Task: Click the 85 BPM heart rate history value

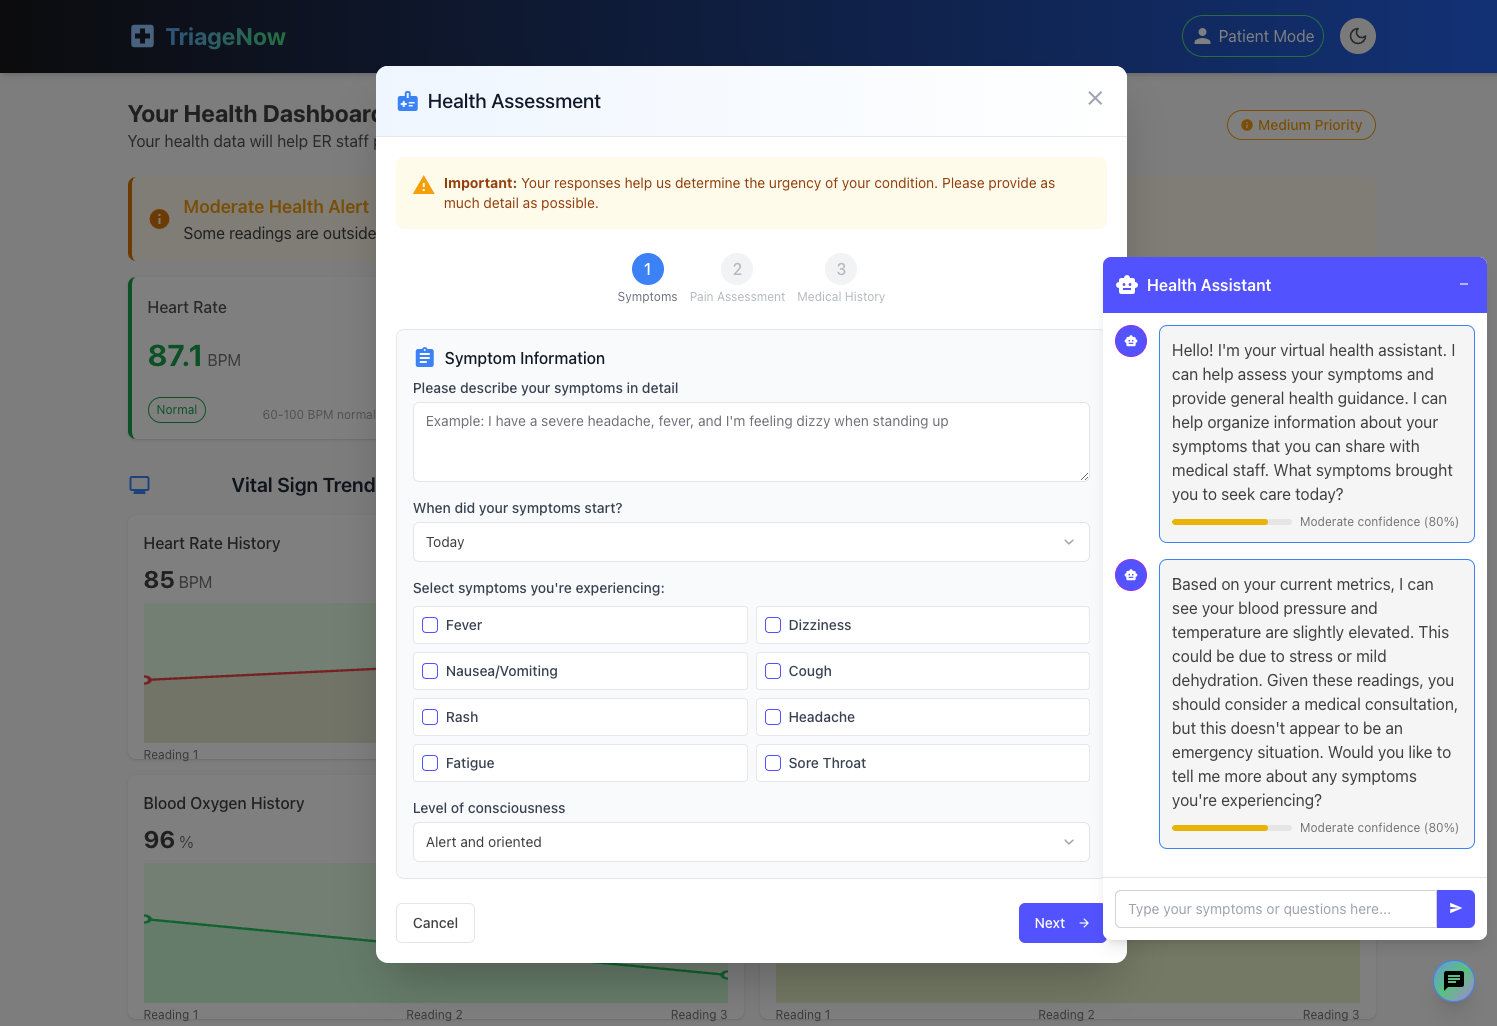Action: point(178,580)
